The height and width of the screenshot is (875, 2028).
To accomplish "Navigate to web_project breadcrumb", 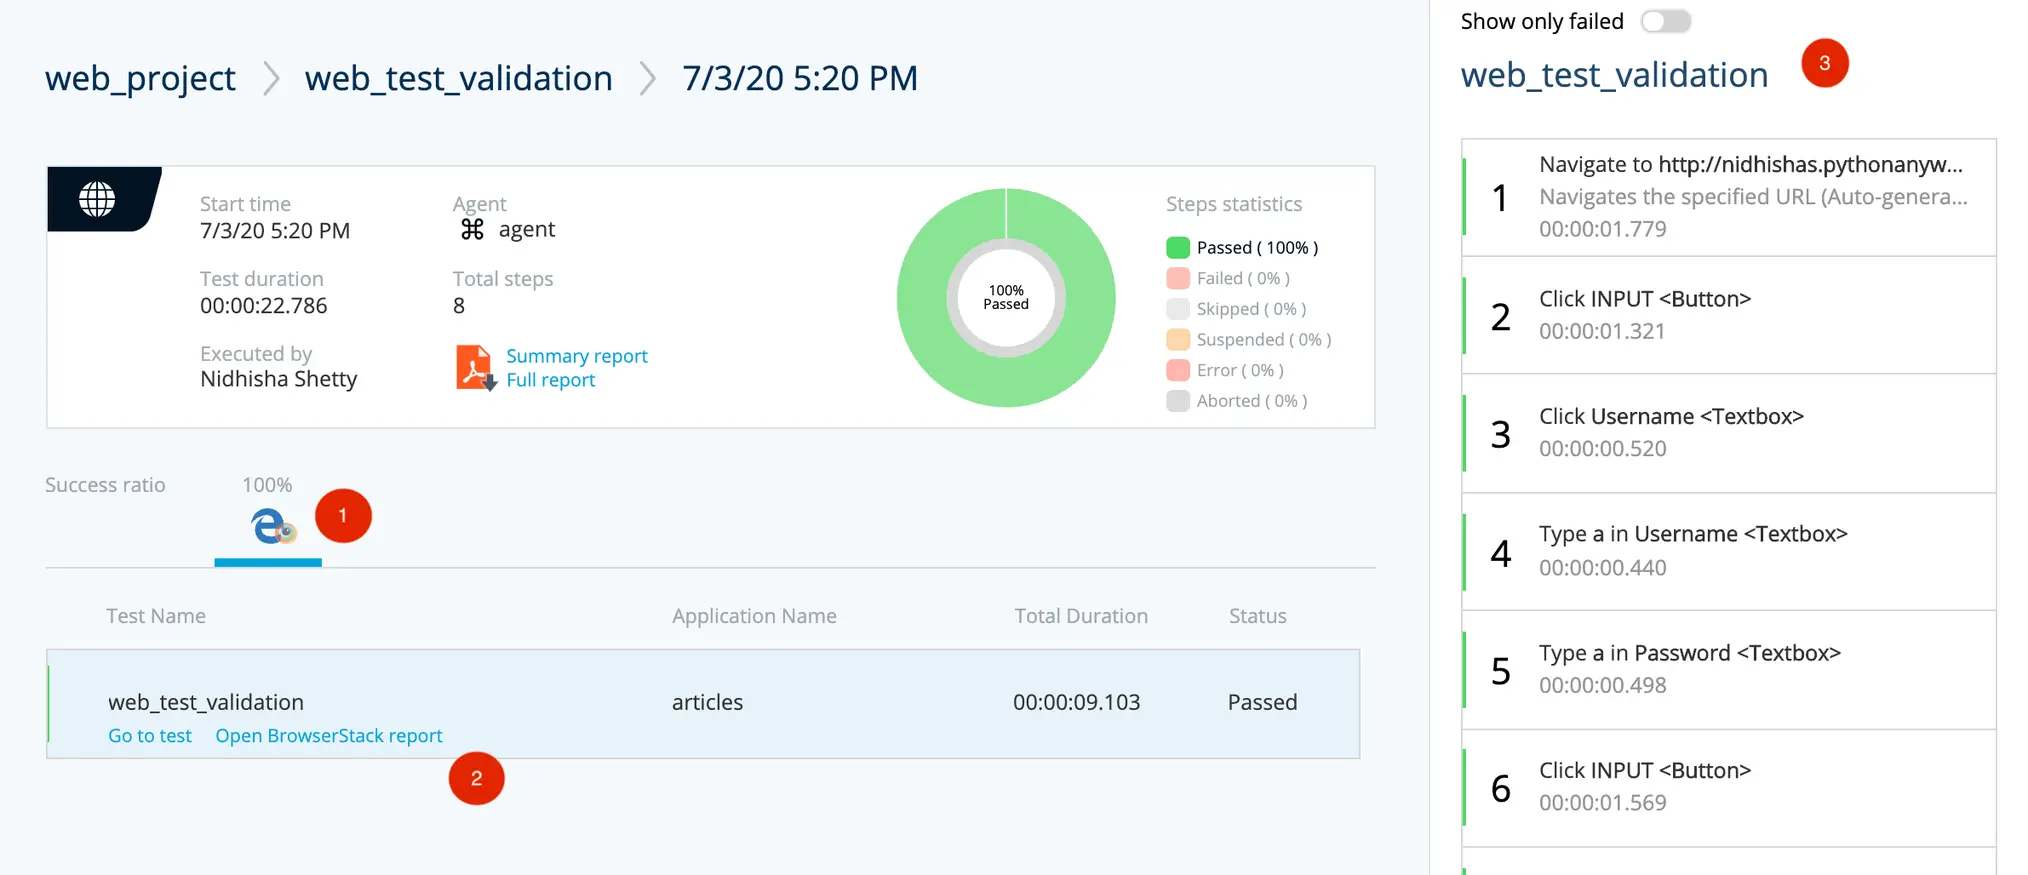I will pyautogui.click(x=140, y=78).
